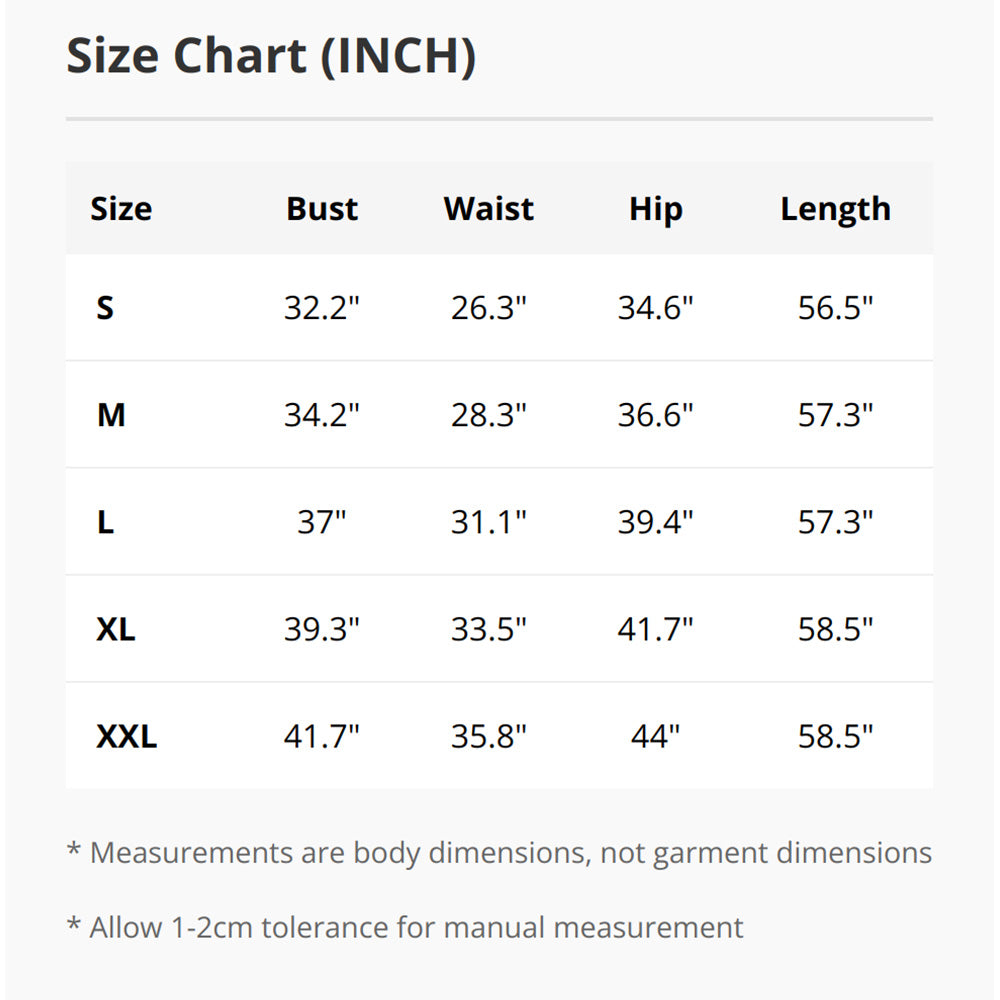Click the 35.8" waist value for XXL
The image size is (1000, 1000).
click(488, 738)
